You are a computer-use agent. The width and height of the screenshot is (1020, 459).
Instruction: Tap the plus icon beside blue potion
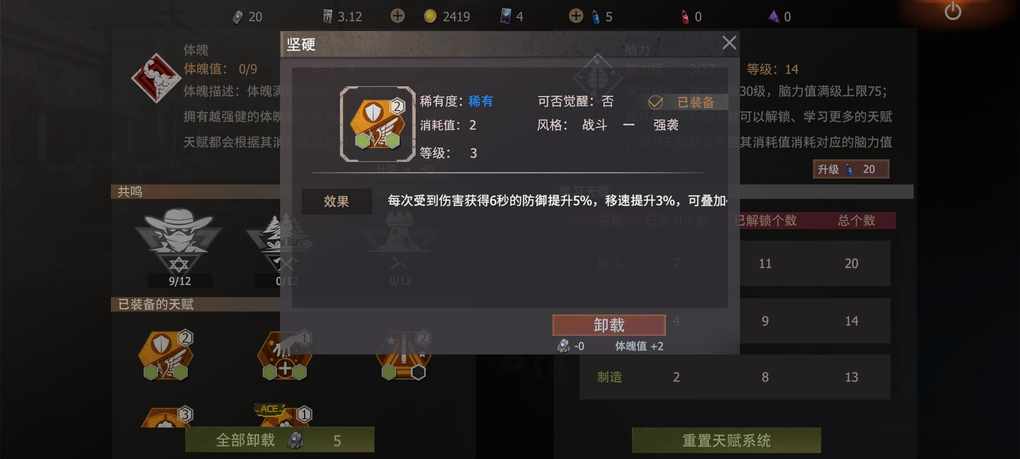576,16
